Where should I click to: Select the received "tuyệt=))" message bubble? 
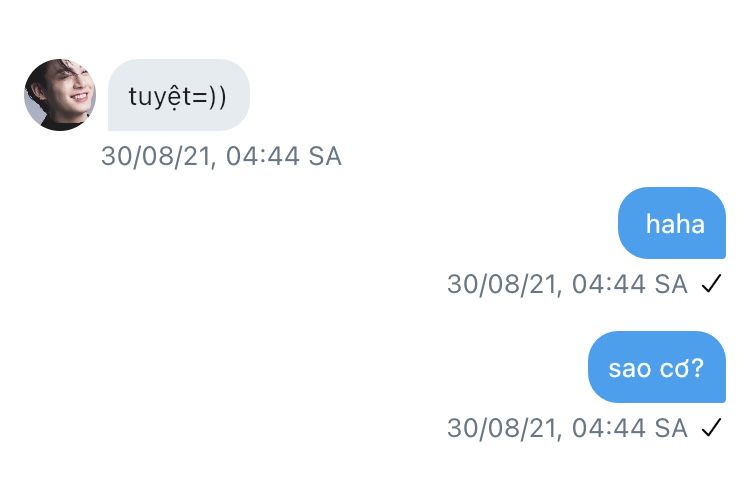(x=178, y=95)
